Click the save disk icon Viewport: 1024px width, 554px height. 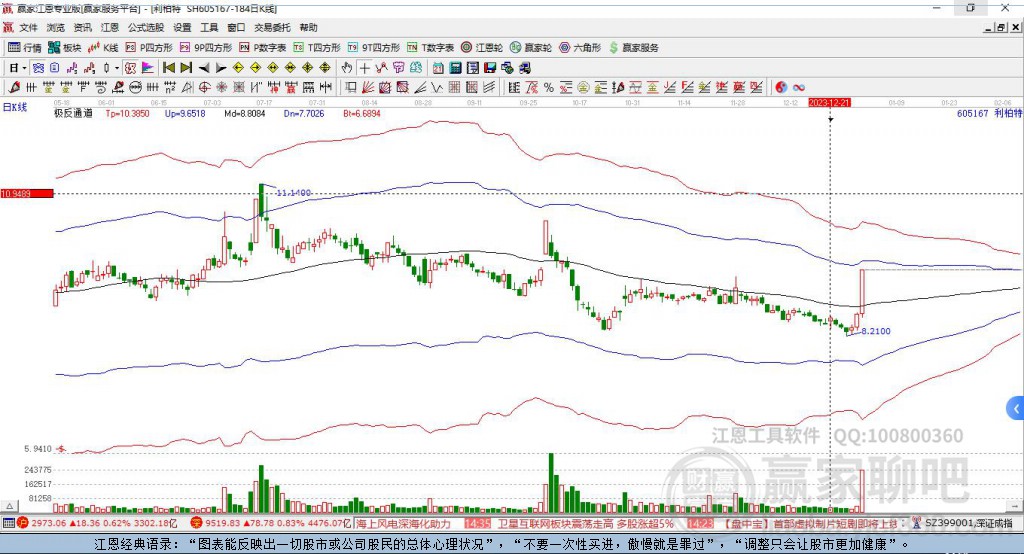(490, 68)
